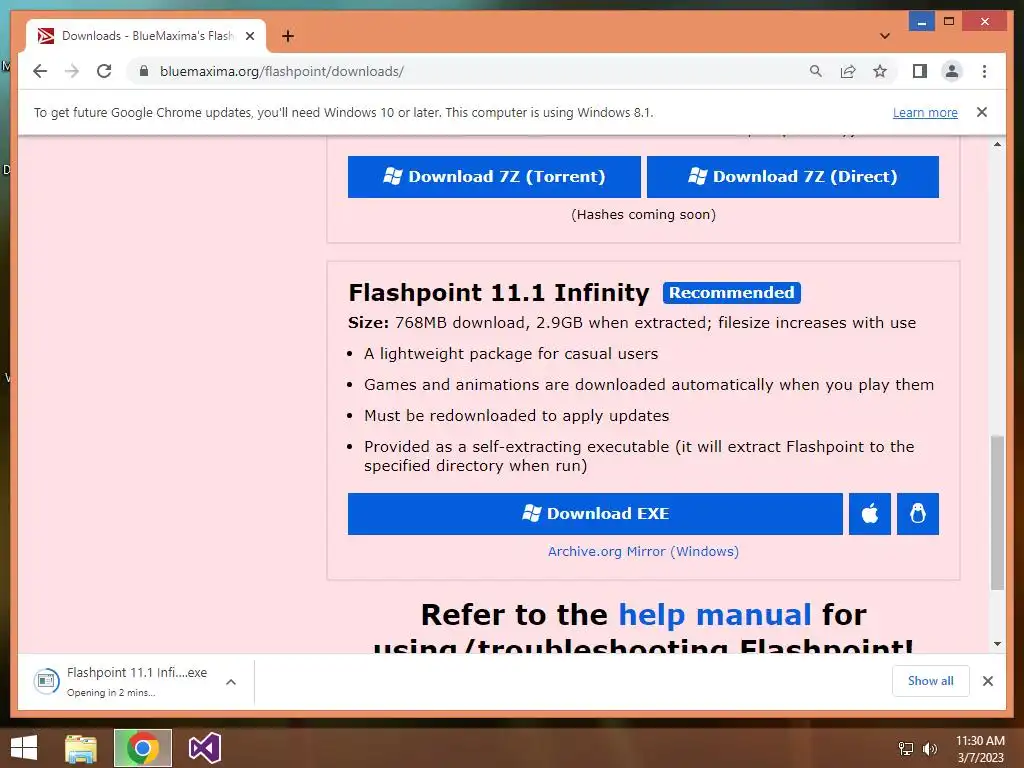Open Chrome's three-dot menu
1024x768 pixels.
click(984, 71)
